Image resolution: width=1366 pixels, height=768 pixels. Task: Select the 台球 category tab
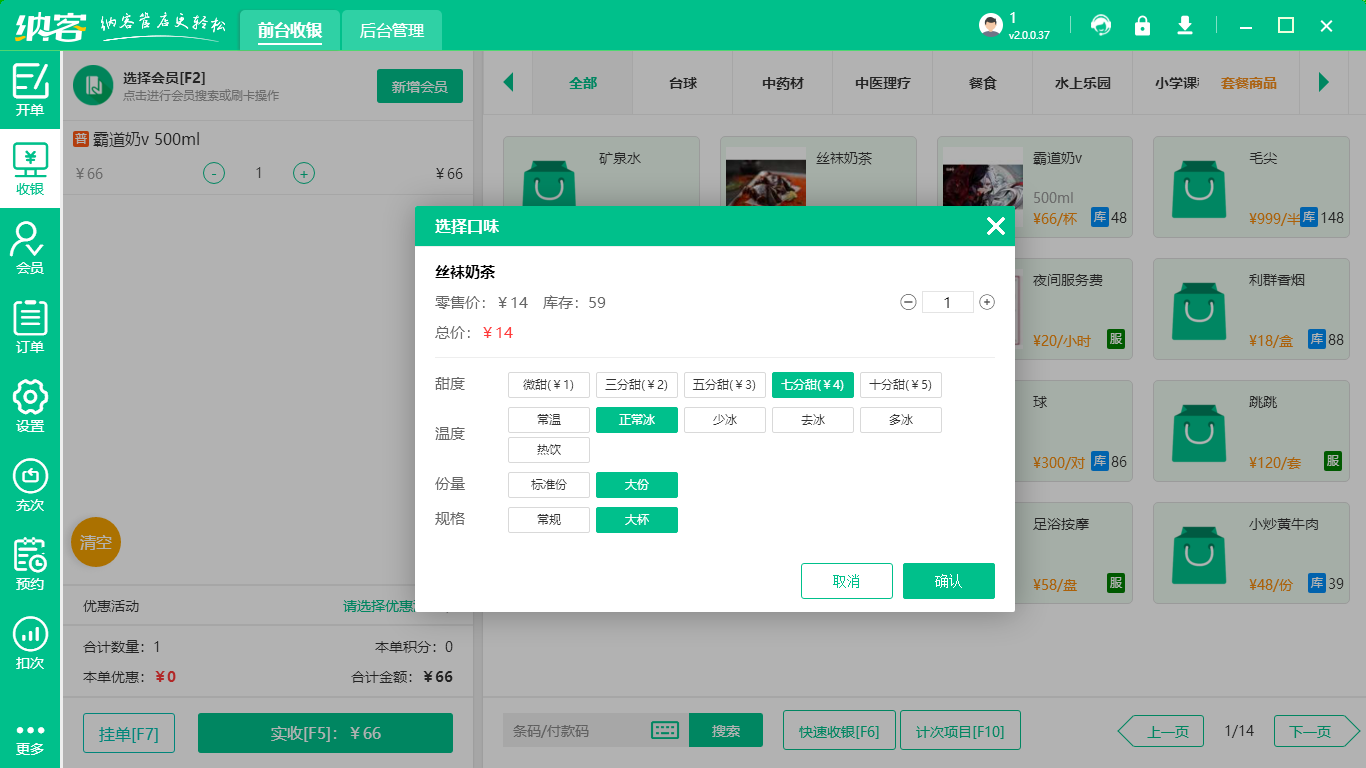(683, 83)
